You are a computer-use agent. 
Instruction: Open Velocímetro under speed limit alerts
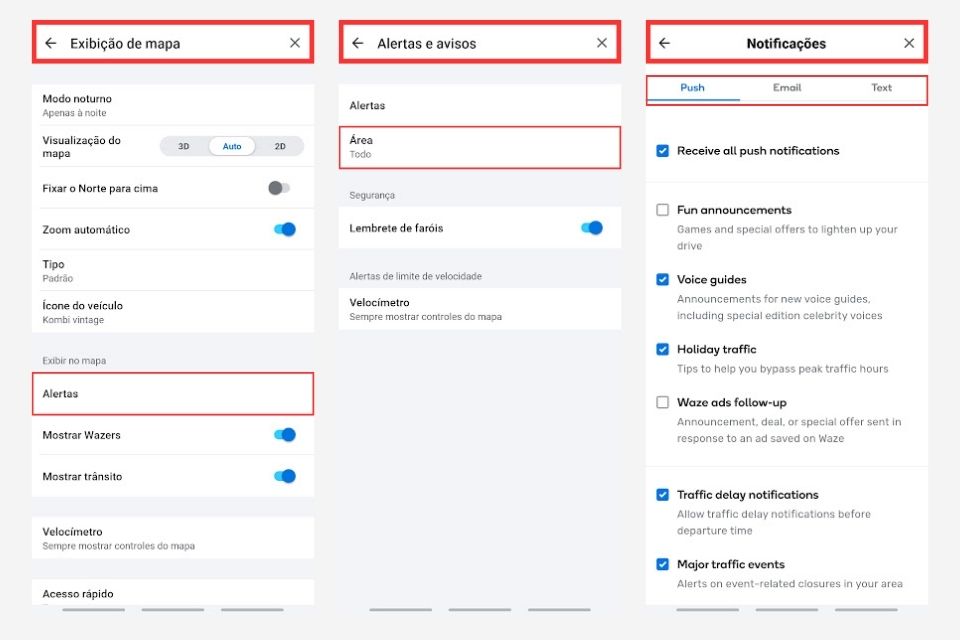click(480, 309)
